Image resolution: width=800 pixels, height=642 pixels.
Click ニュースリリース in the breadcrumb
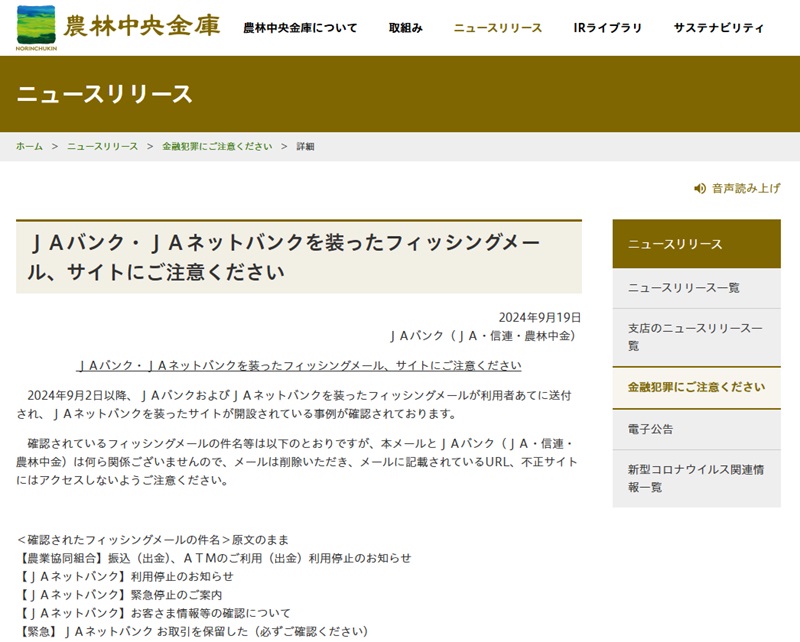click(103, 146)
